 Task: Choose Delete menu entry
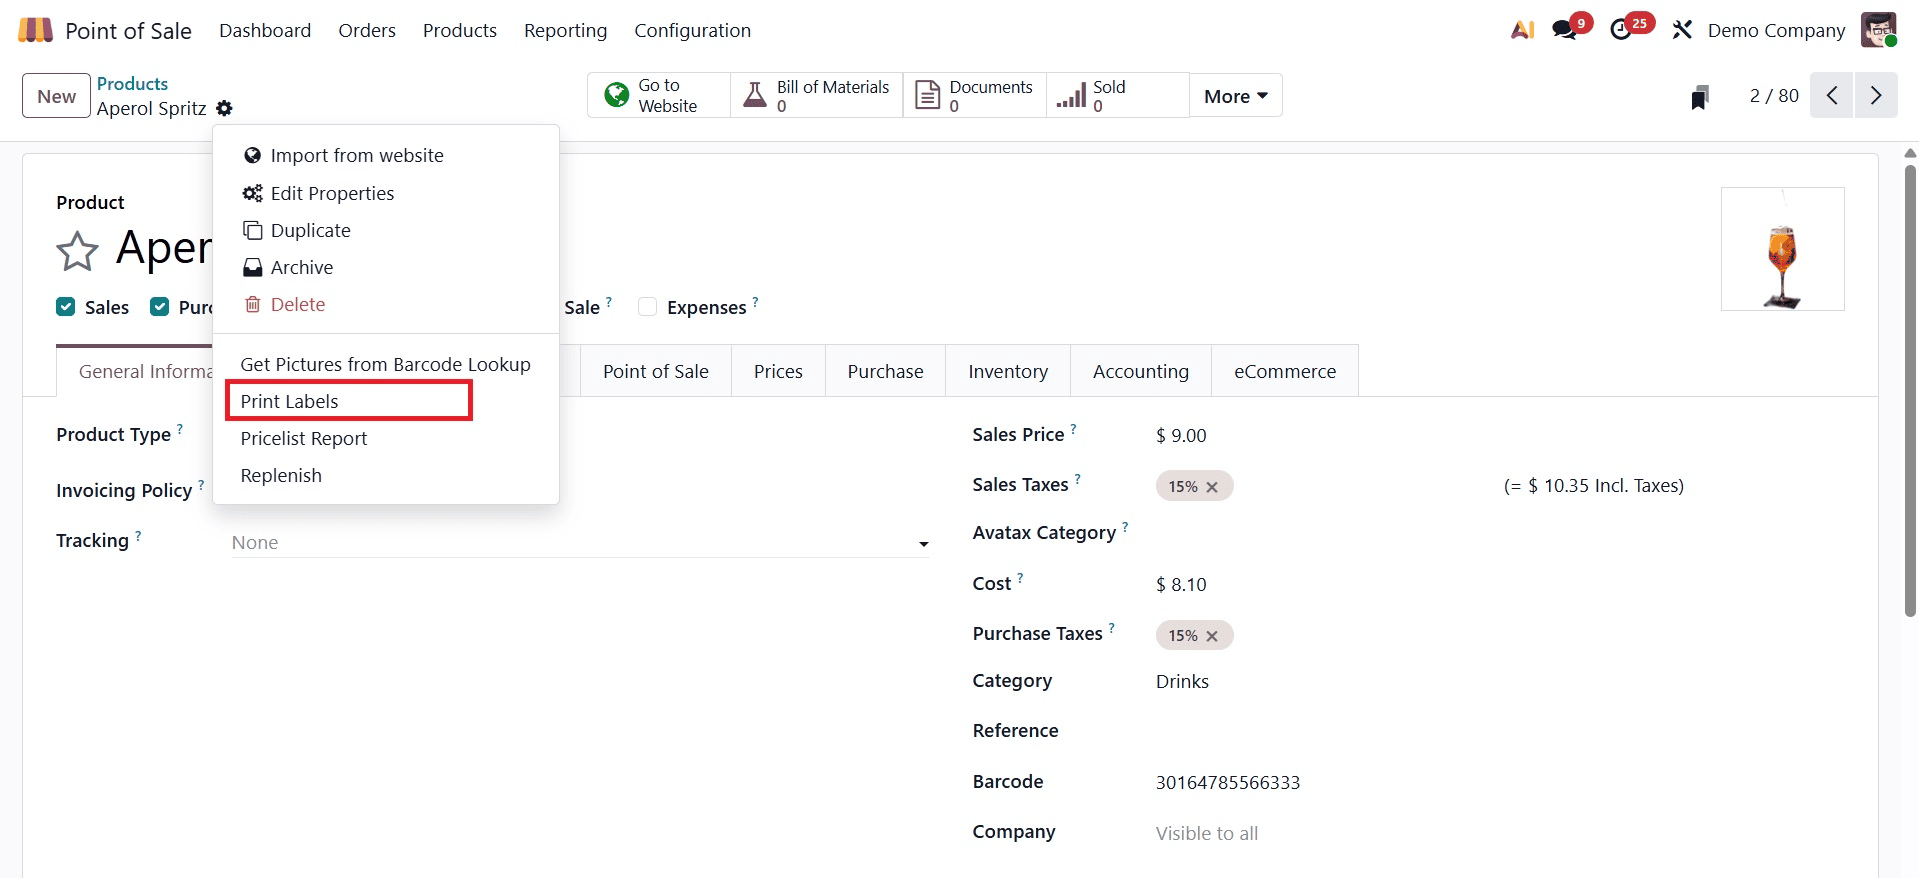click(385, 304)
